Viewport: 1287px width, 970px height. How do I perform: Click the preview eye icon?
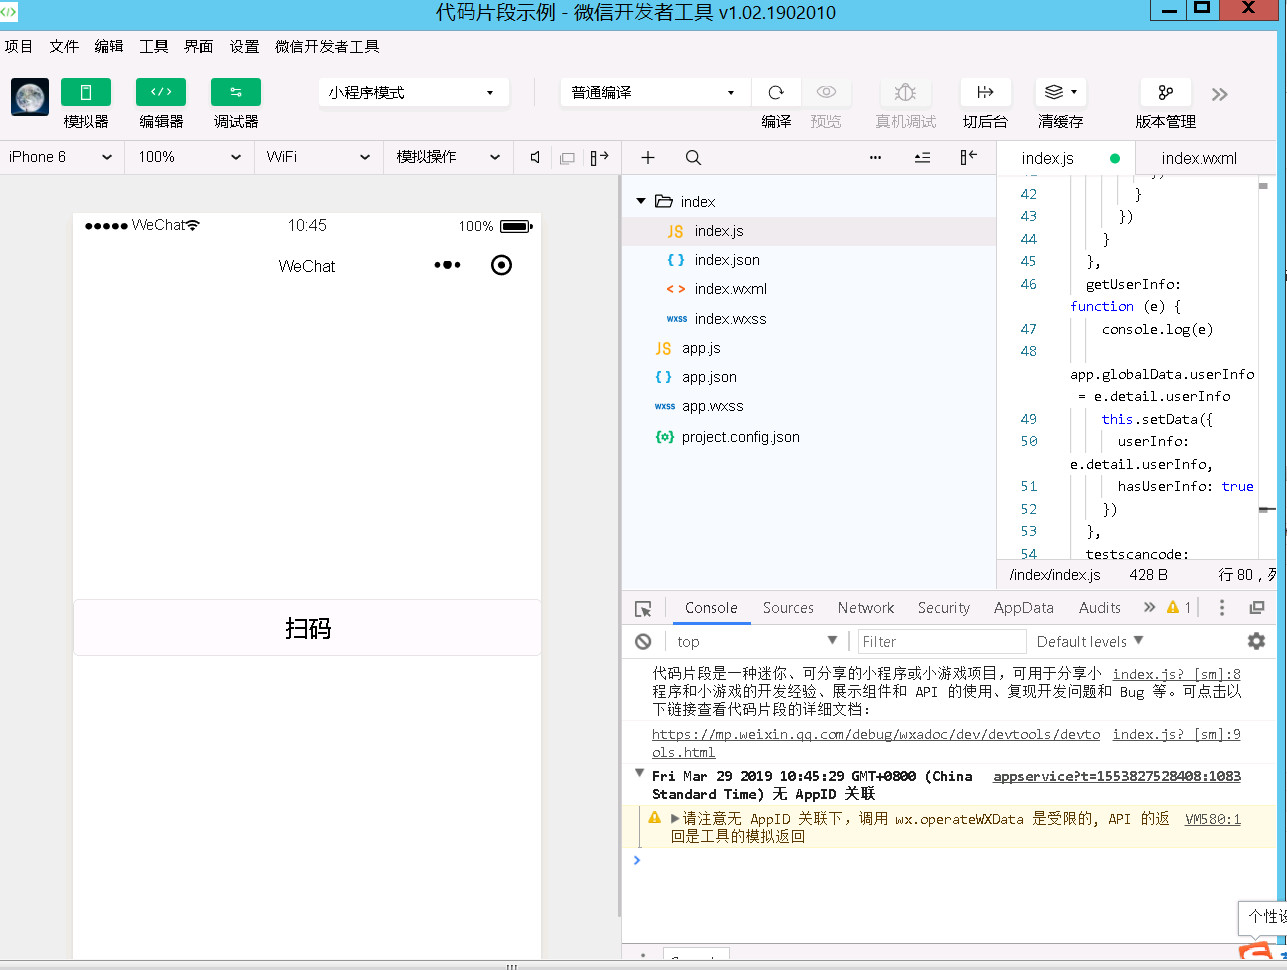[826, 92]
